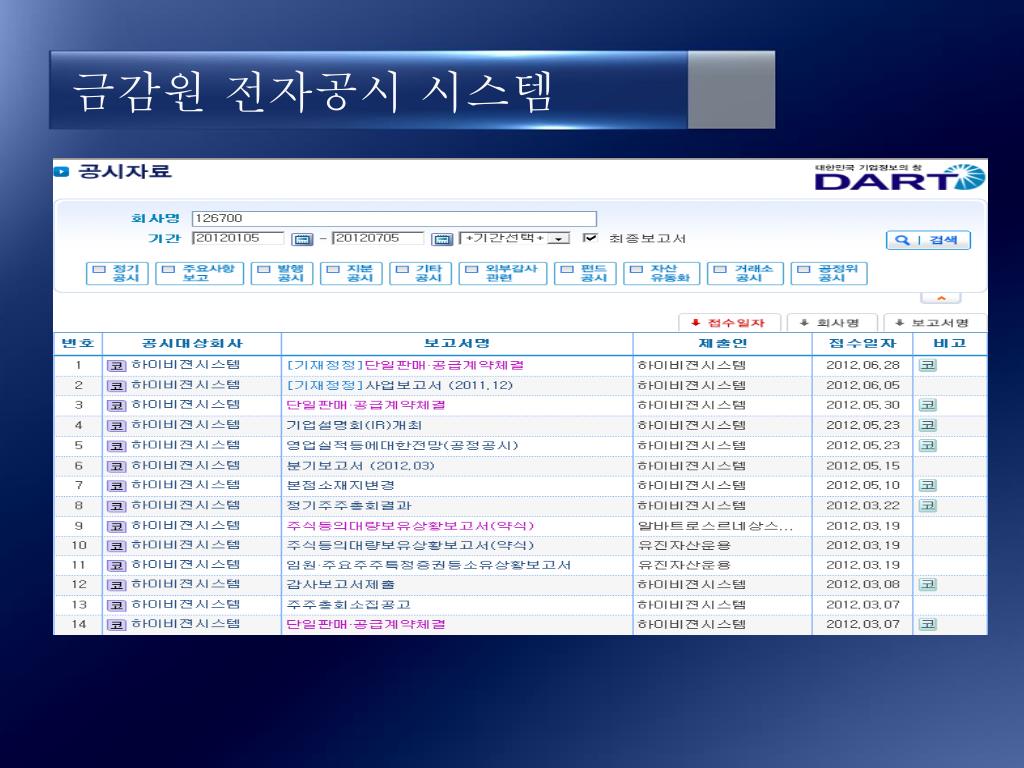
Task: Sort by 회사명 tab
Action: (x=831, y=323)
